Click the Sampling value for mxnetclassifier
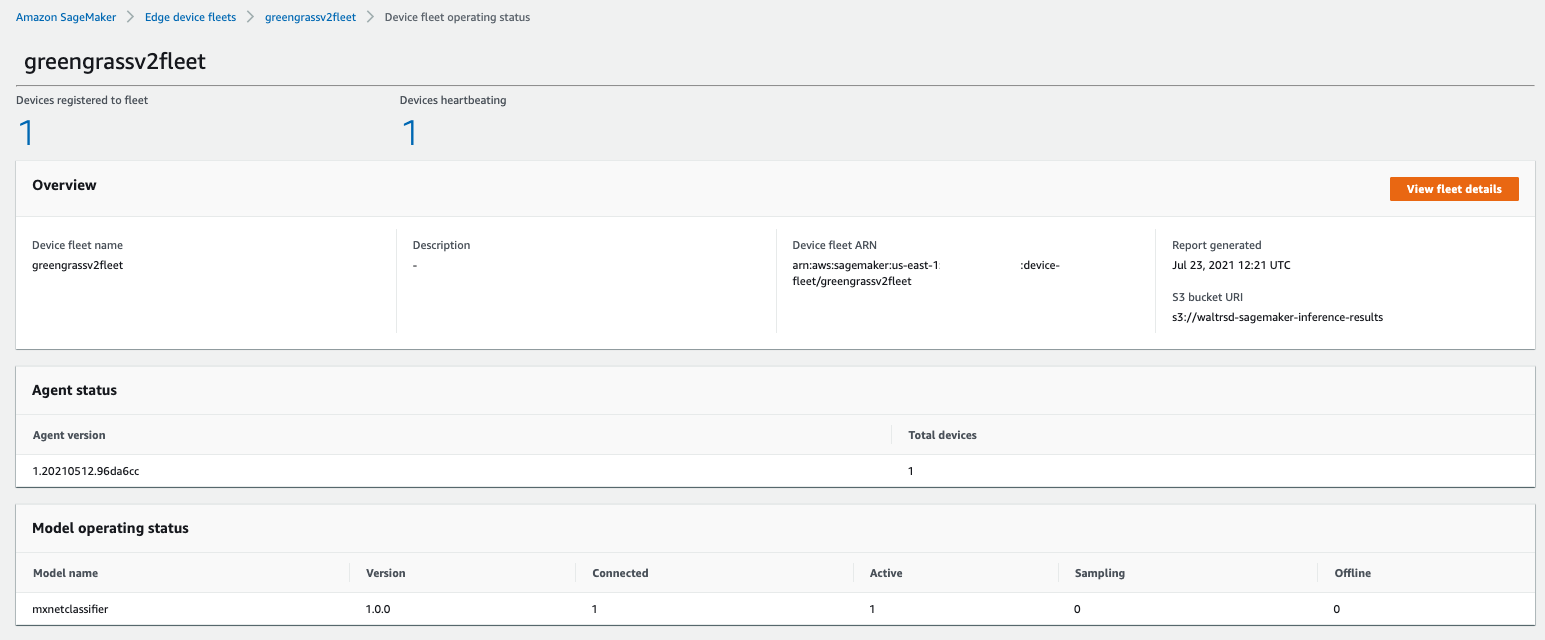 point(1077,609)
